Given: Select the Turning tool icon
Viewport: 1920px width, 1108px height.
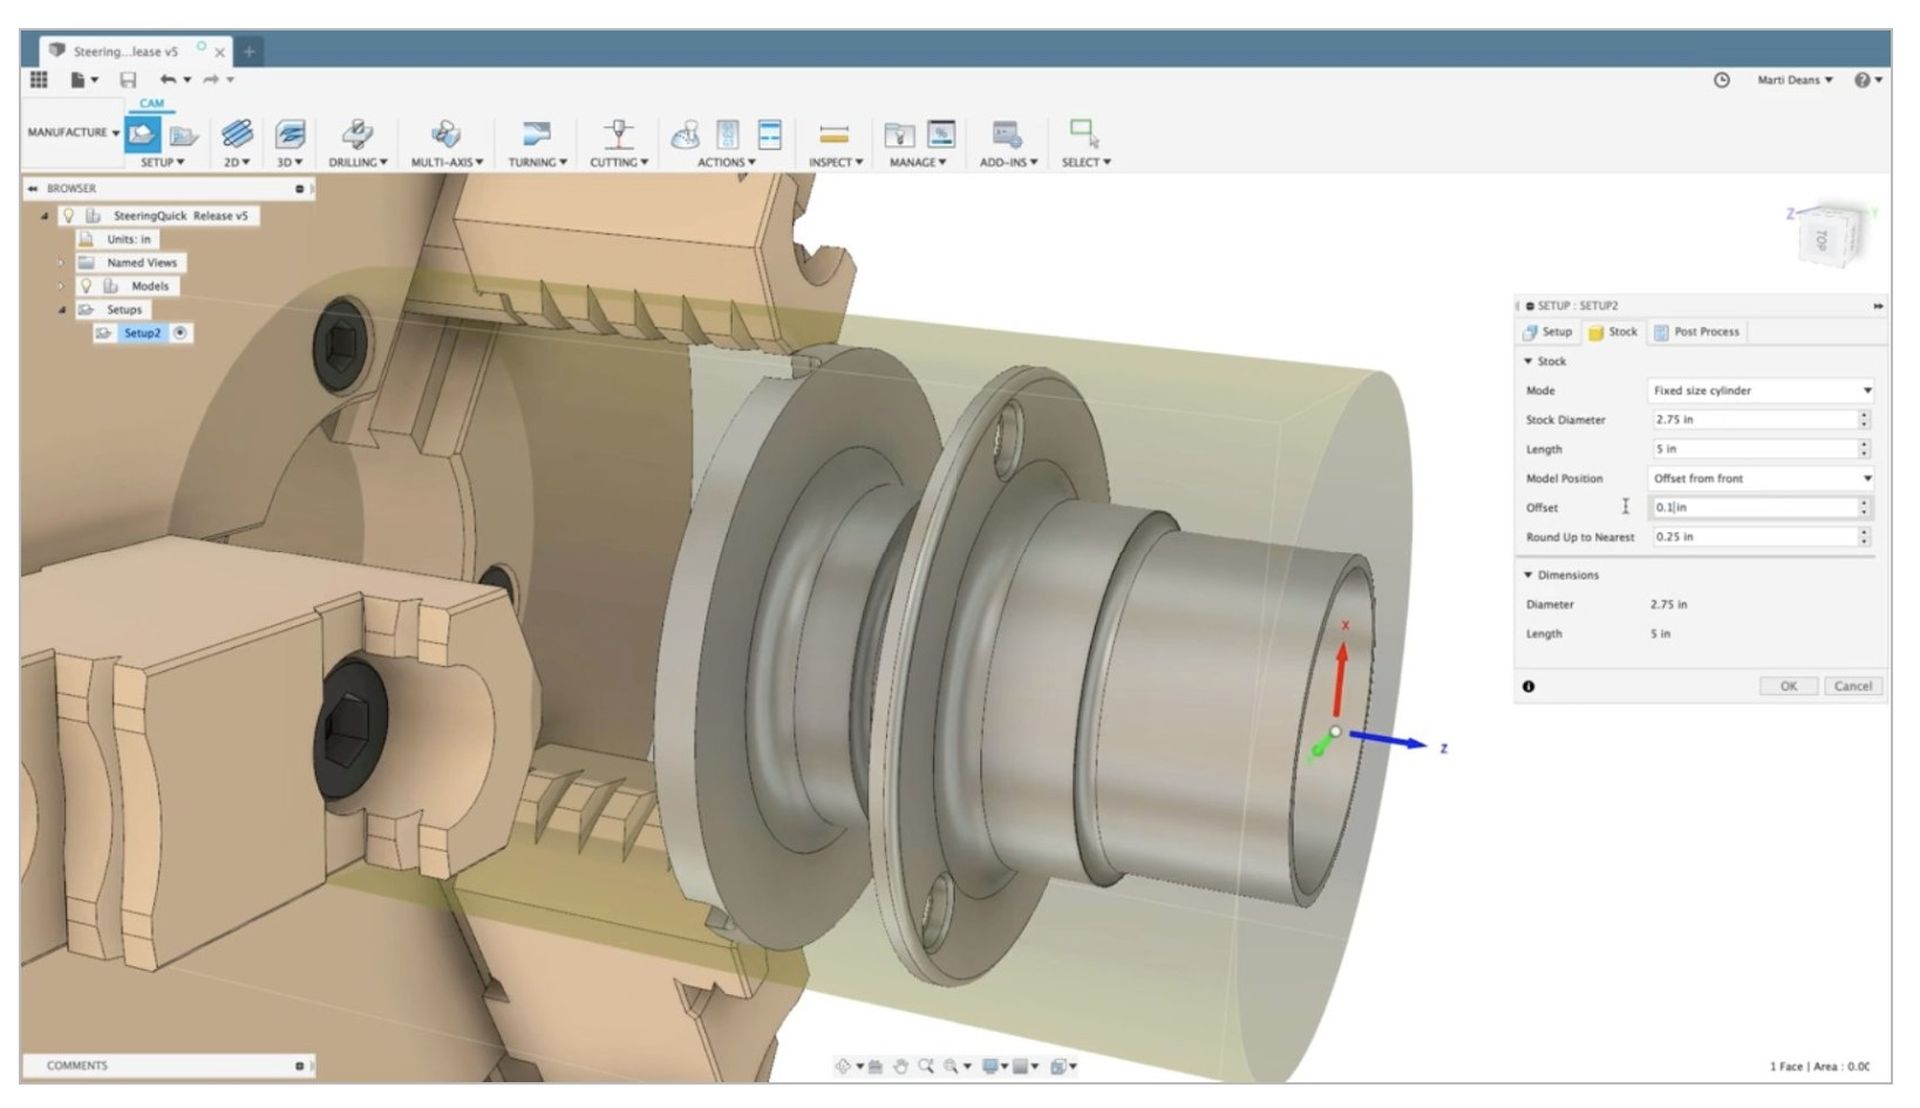Looking at the screenshot, I should [x=537, y=134].
